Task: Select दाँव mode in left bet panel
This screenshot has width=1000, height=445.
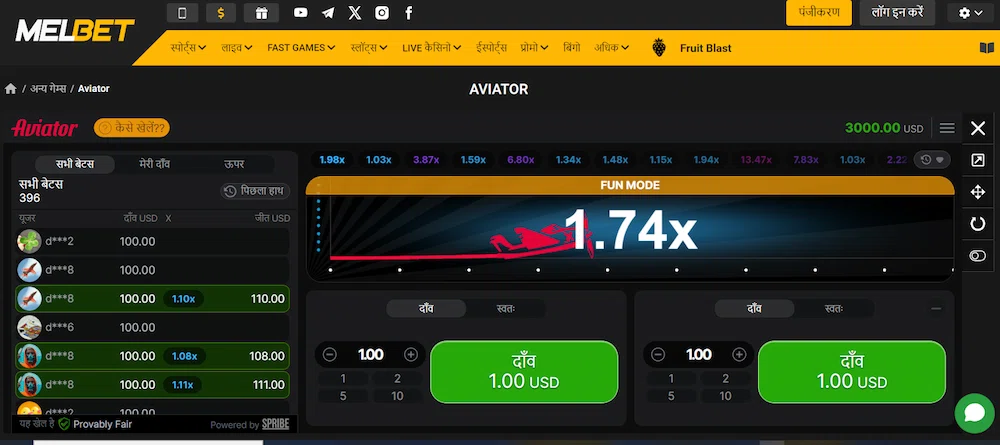Action: pyautogui.click(x=426, y=309)
